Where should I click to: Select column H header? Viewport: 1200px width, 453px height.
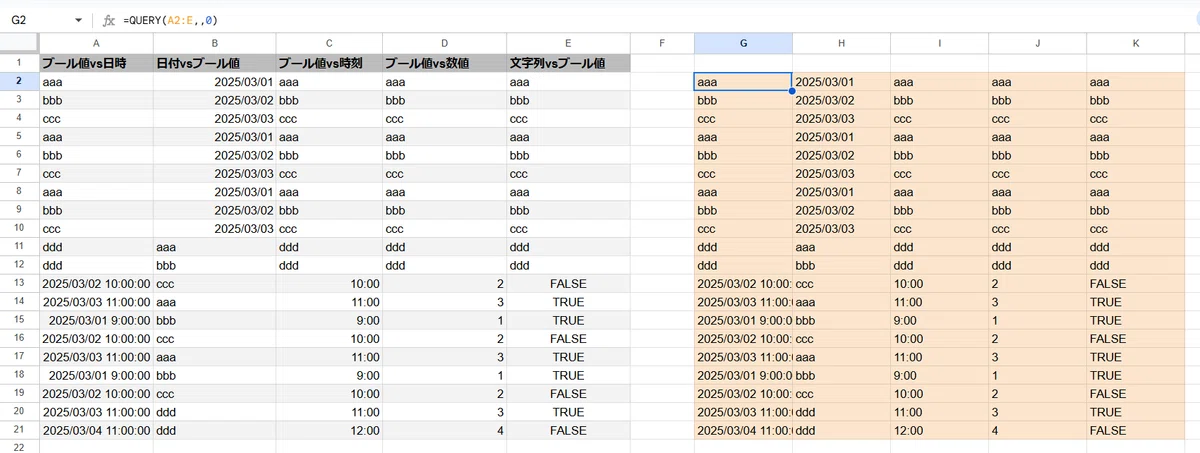[x=841, y=43]
